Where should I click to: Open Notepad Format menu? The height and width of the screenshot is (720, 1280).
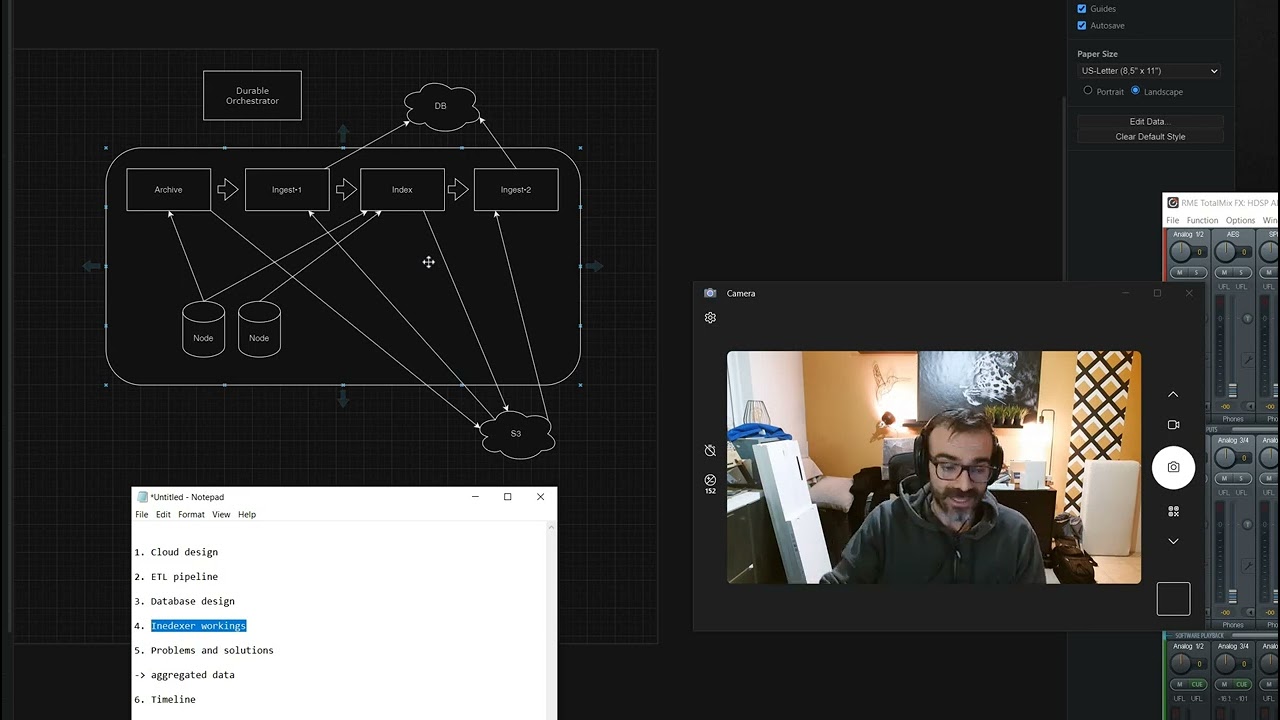tap(191, 515)
